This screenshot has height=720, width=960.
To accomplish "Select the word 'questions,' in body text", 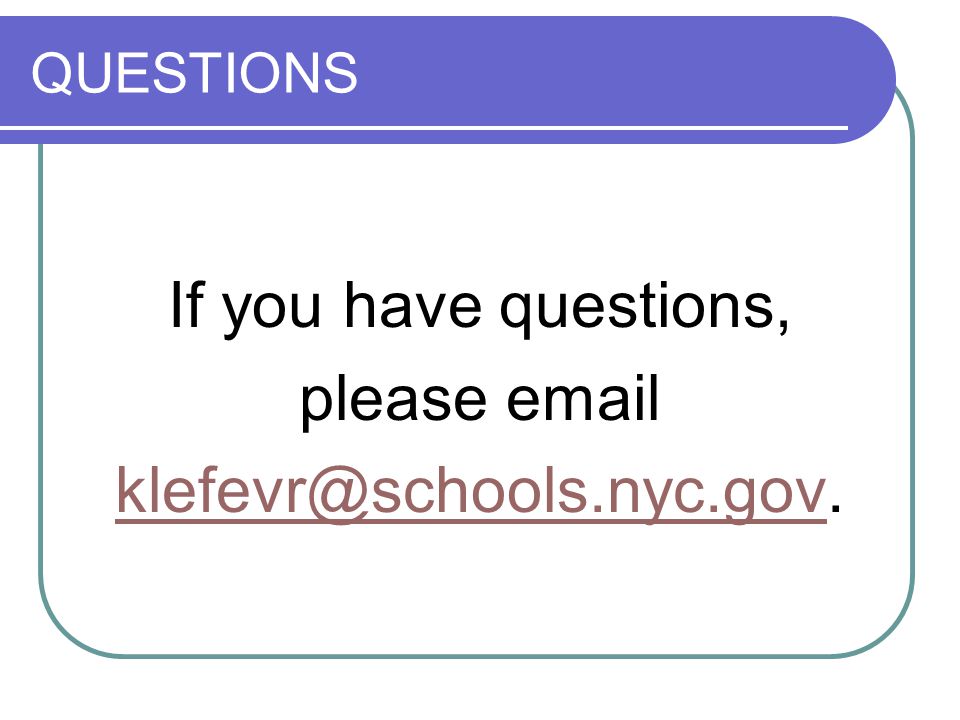I will [645, 309].
